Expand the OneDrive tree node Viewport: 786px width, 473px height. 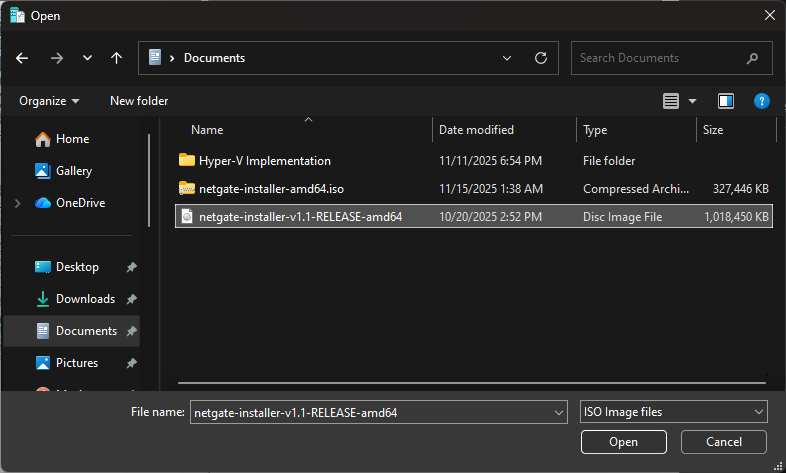coord(17,203)
